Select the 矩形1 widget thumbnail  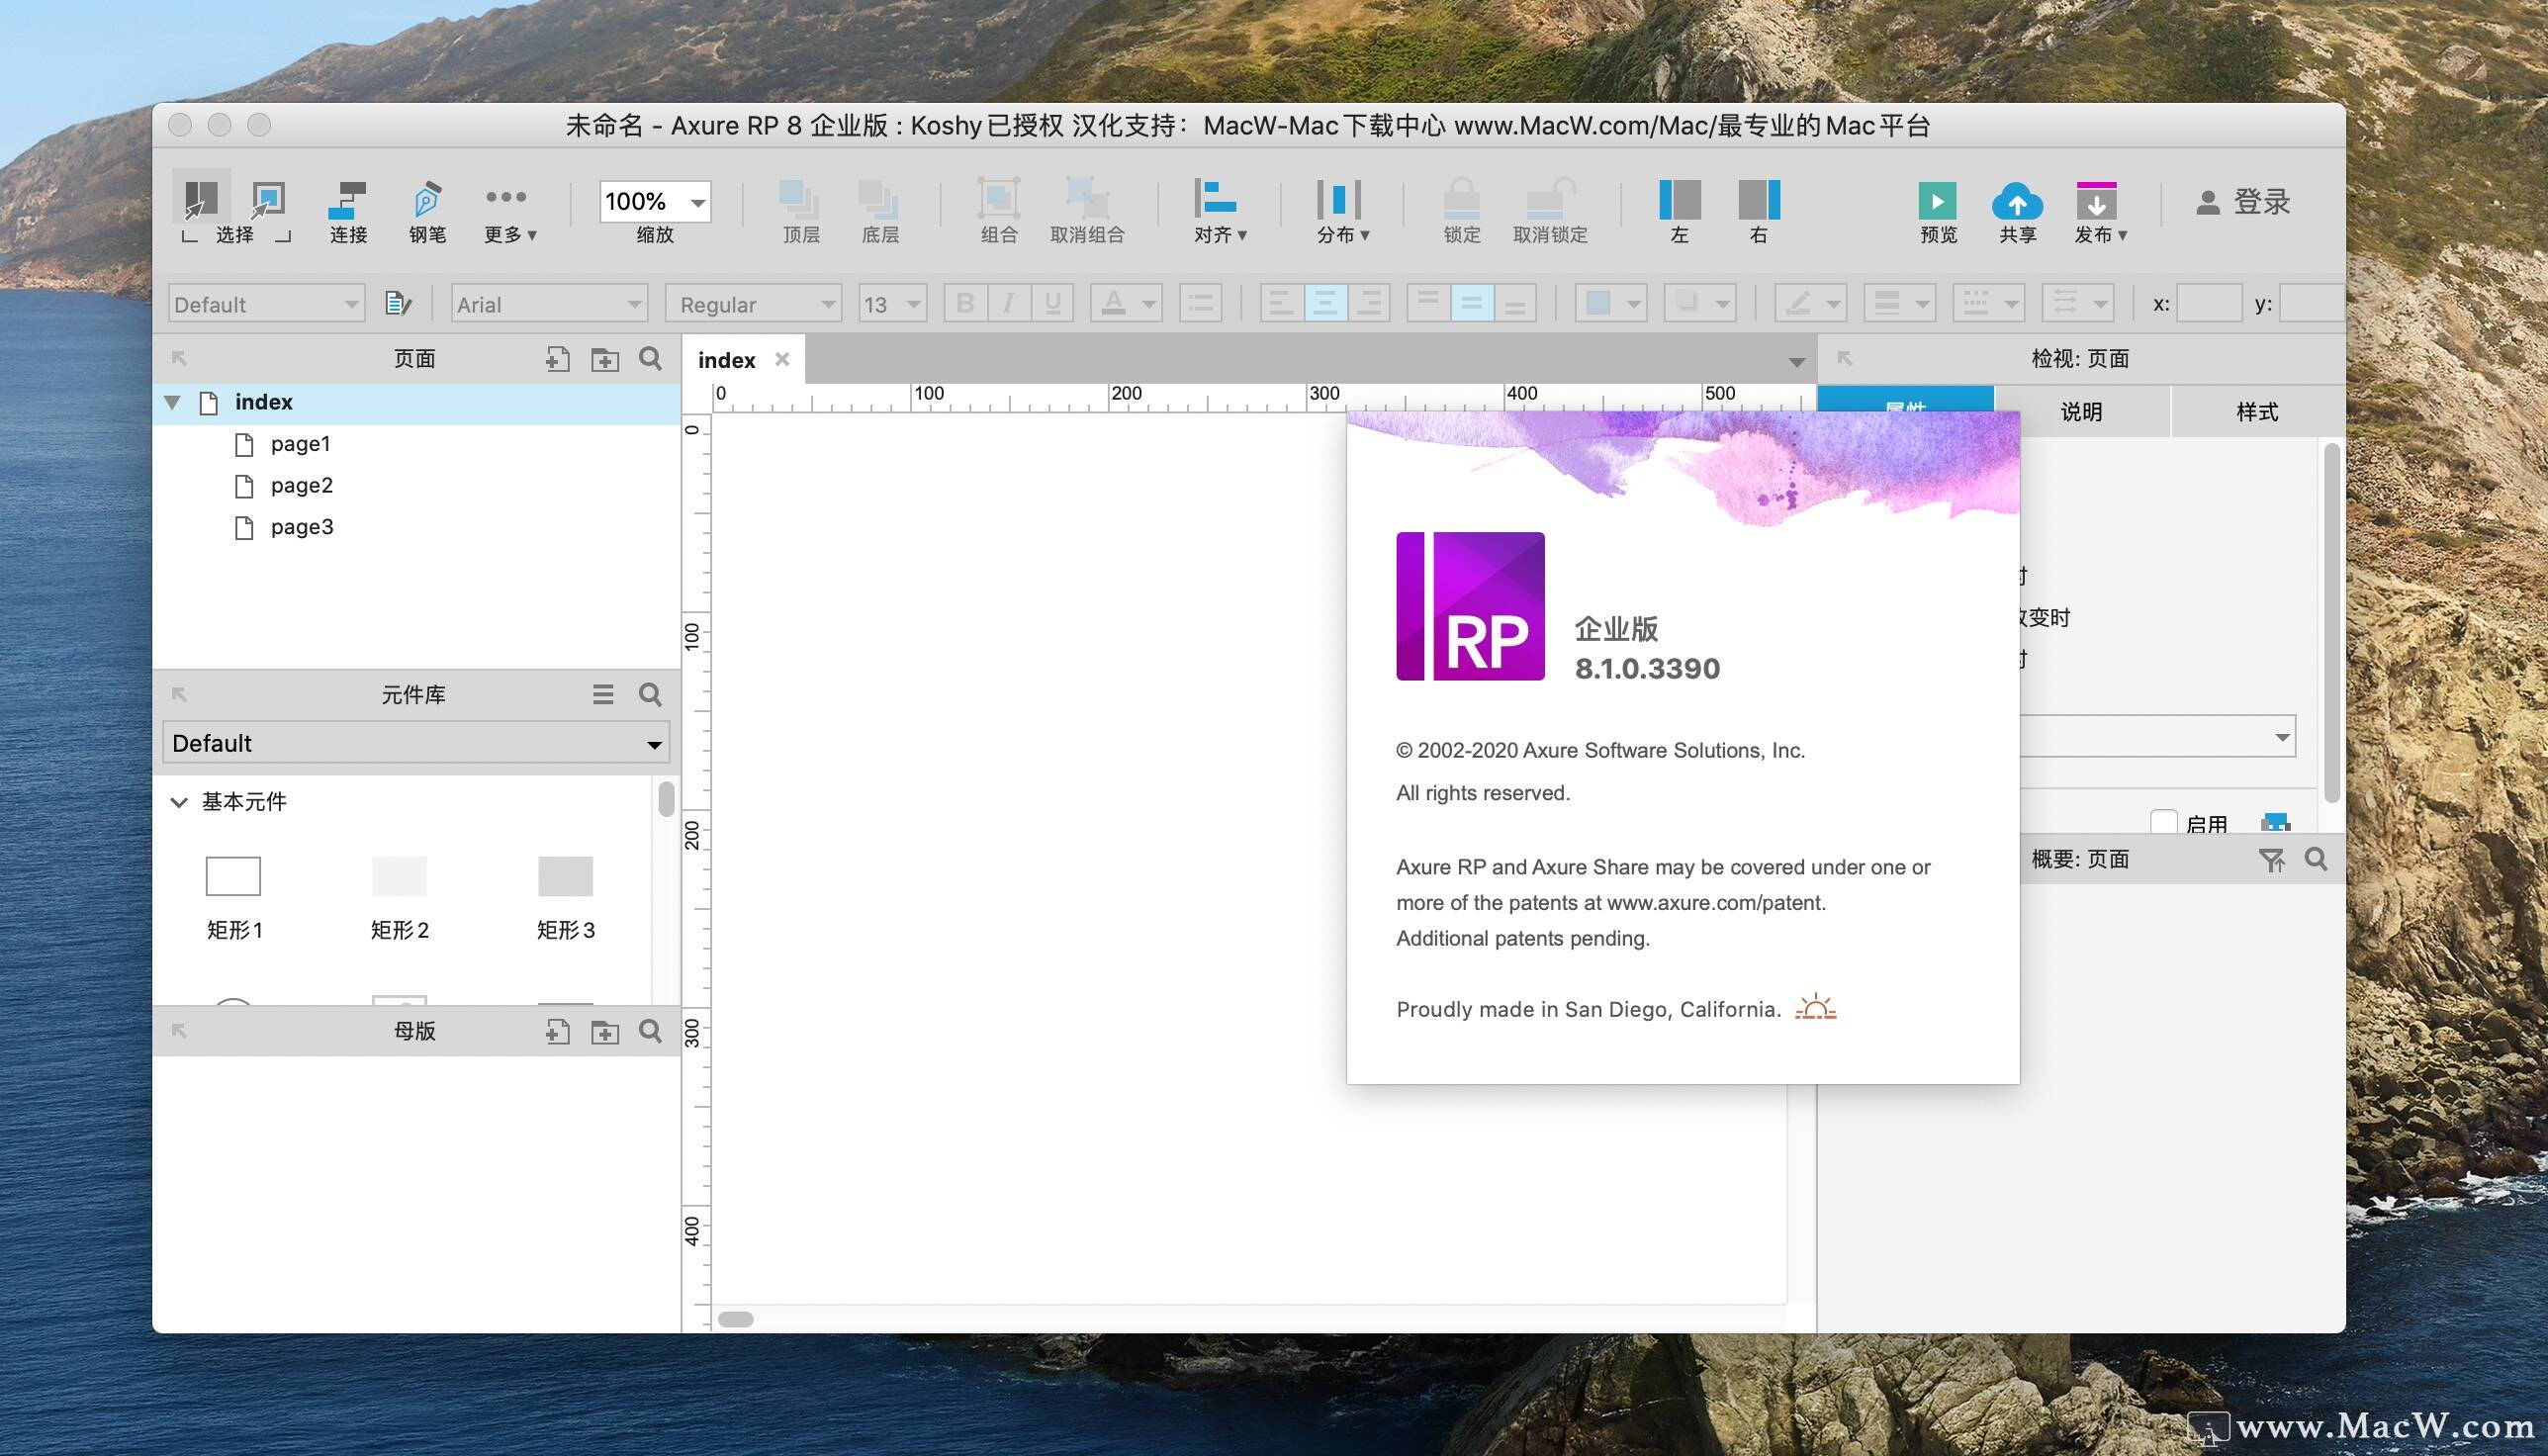coord(233,876)
